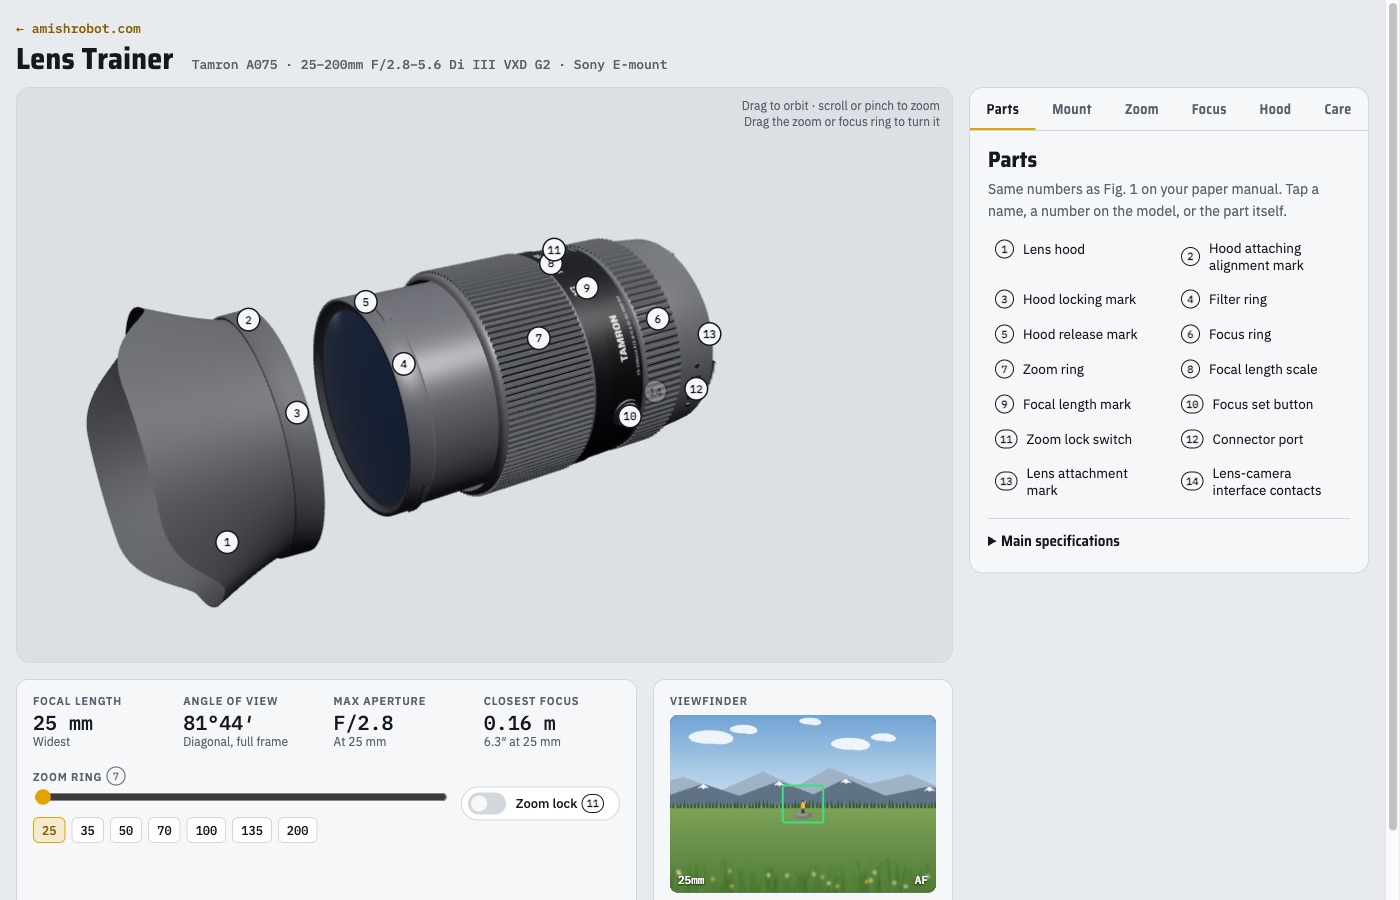Tap hotspot 6 near the focus ring
This screenshot has height=900, width=1400.
tap(658, 319)
